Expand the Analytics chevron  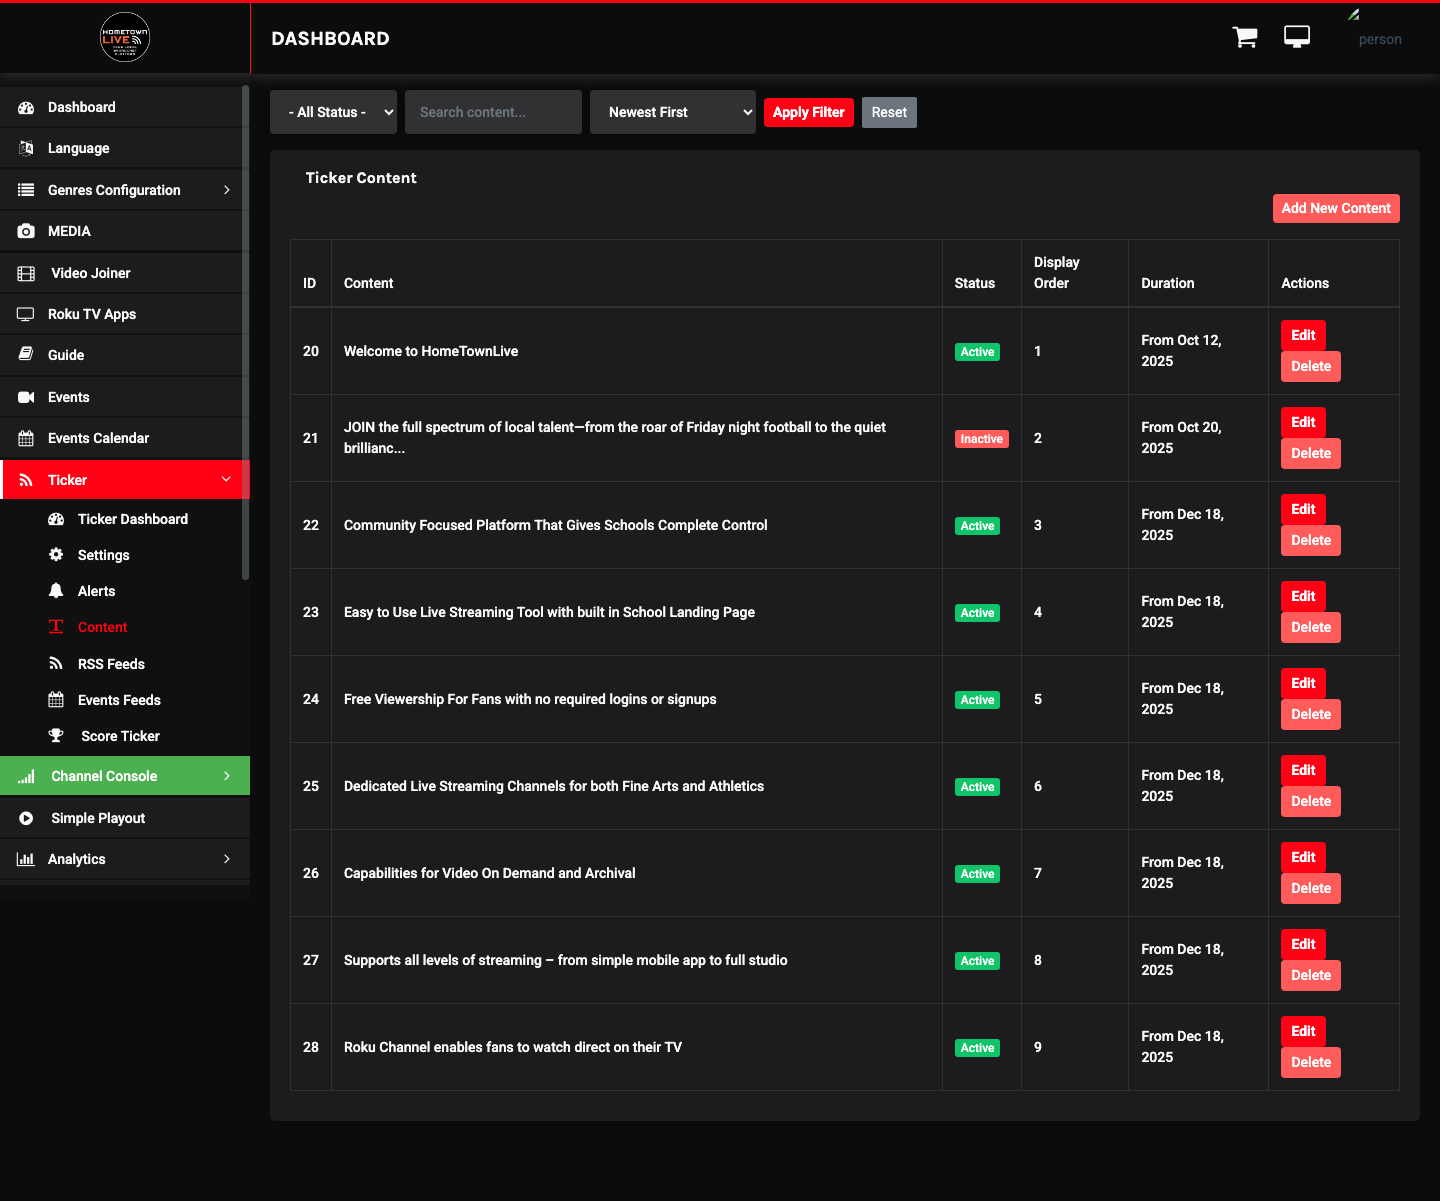pos(227,859)
